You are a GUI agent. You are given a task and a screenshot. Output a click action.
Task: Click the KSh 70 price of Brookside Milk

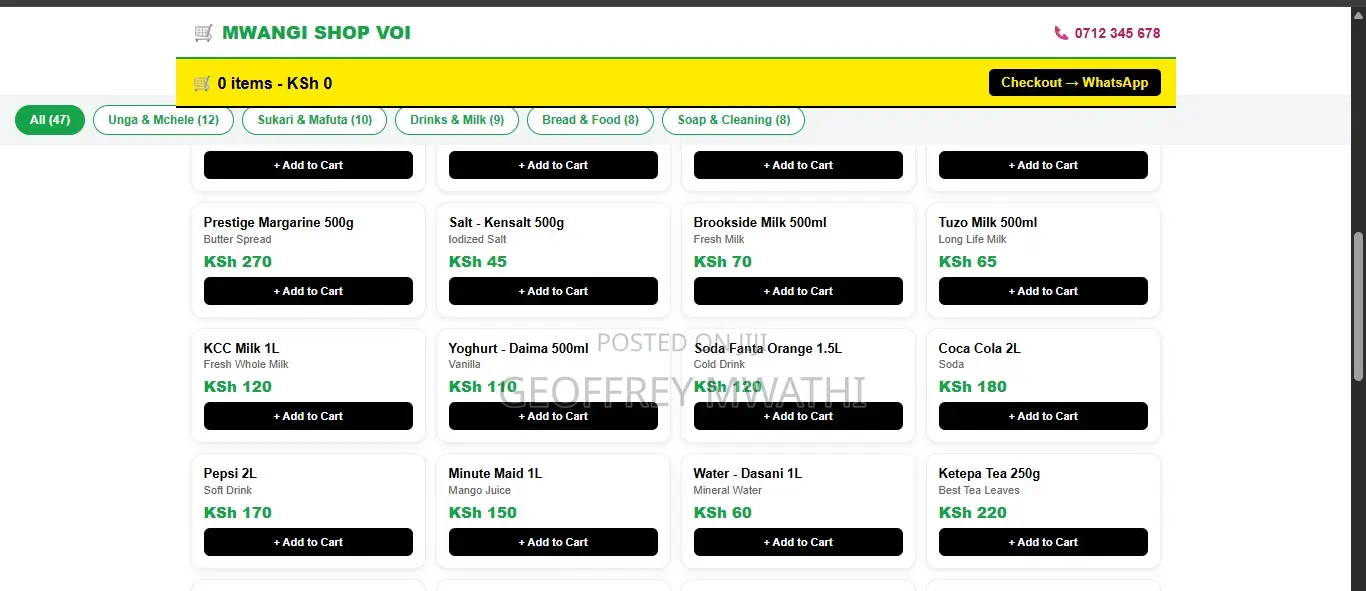coord(723,262)
